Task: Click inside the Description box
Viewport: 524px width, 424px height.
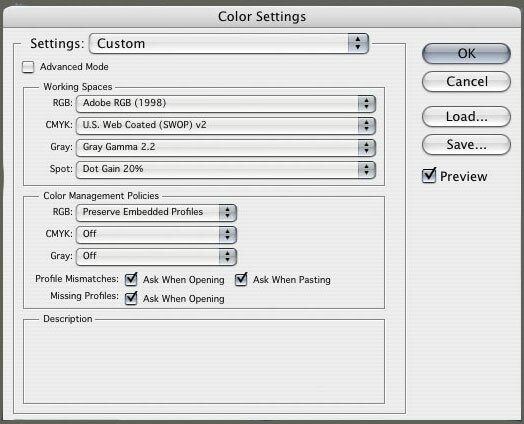Action: 204,362
